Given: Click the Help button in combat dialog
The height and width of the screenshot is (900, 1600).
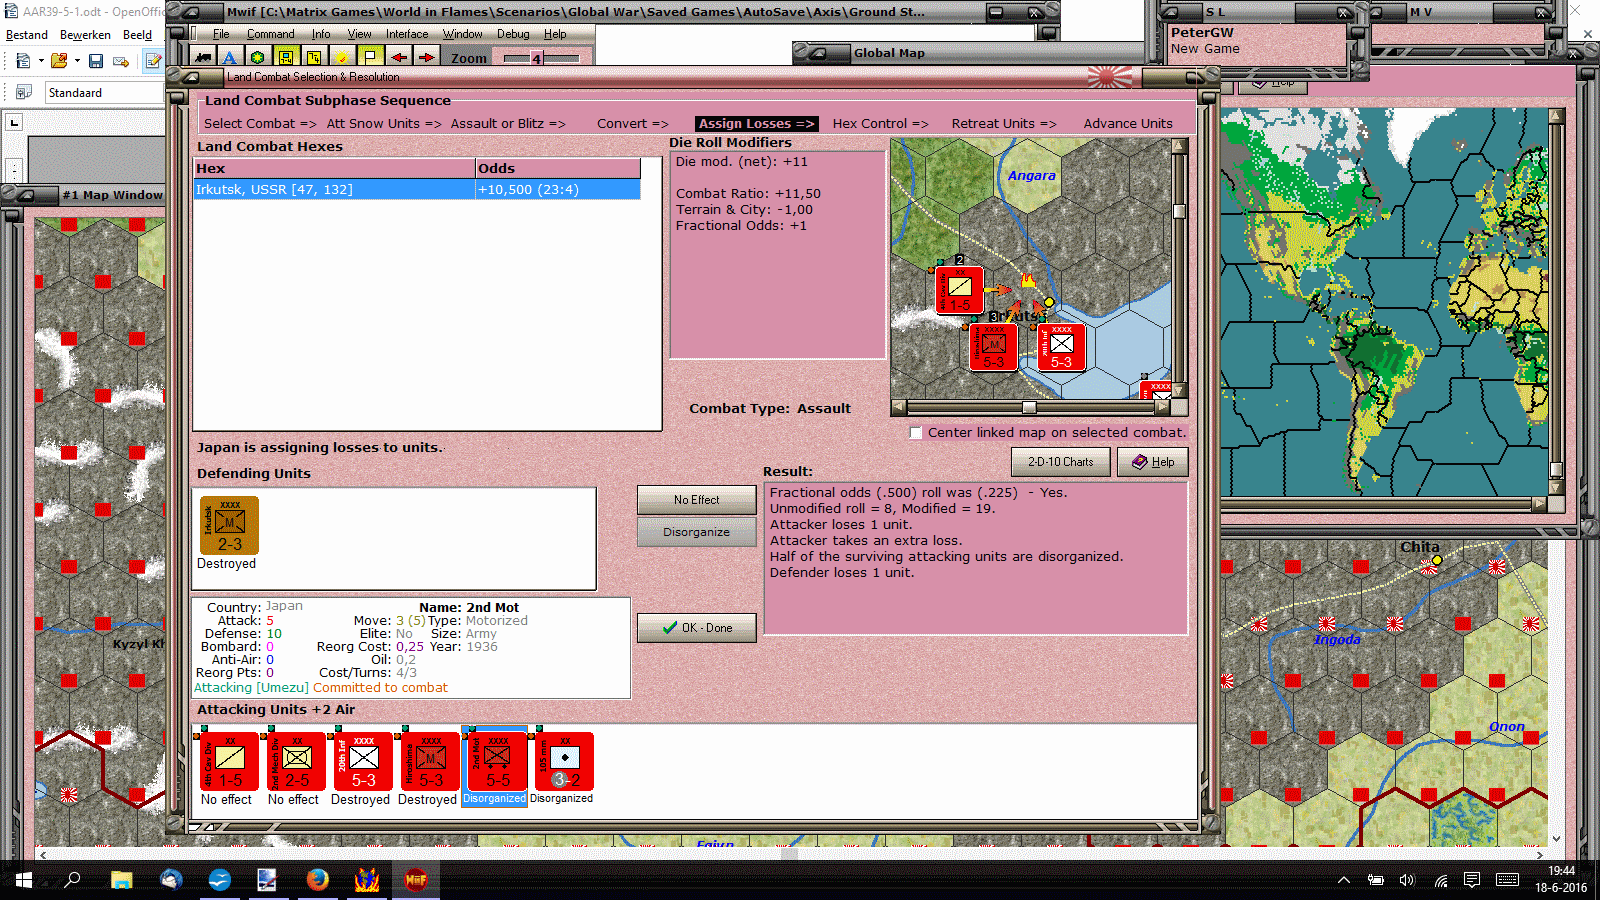Looking at the screenshot, I should [x=1152, y=462].
